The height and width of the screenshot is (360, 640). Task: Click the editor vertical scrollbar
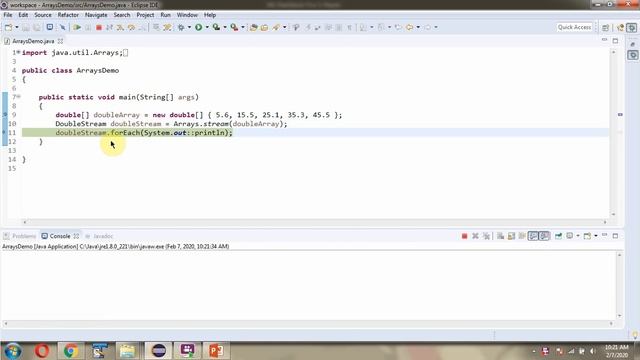pyautogui.click(x=613, y=133)
